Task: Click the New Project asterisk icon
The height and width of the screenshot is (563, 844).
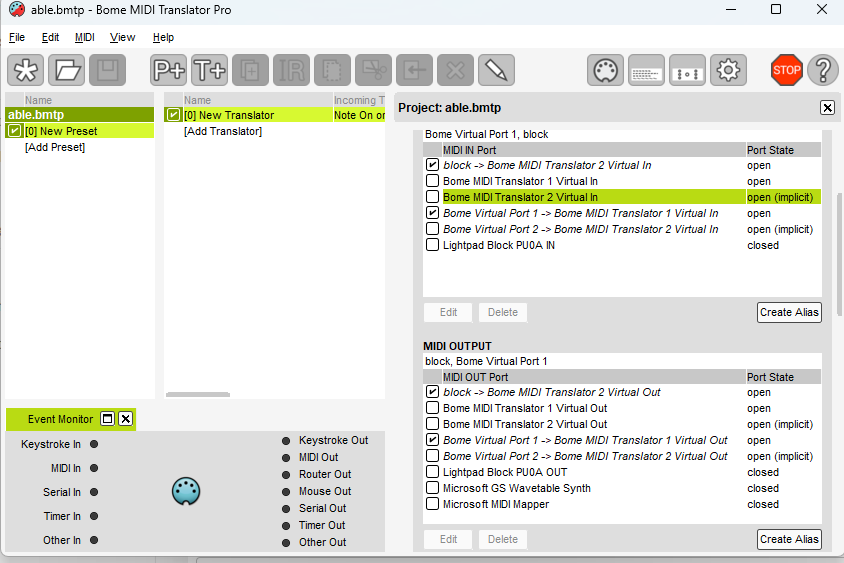Action: tap(25, 70)
